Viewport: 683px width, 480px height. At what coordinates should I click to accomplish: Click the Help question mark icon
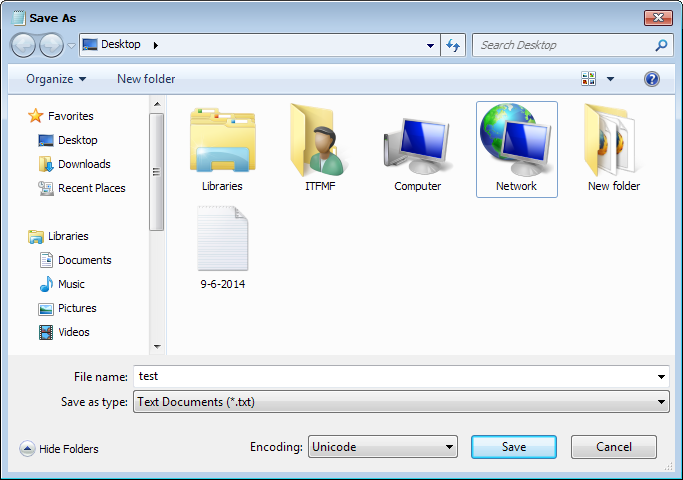pos(652,79)
